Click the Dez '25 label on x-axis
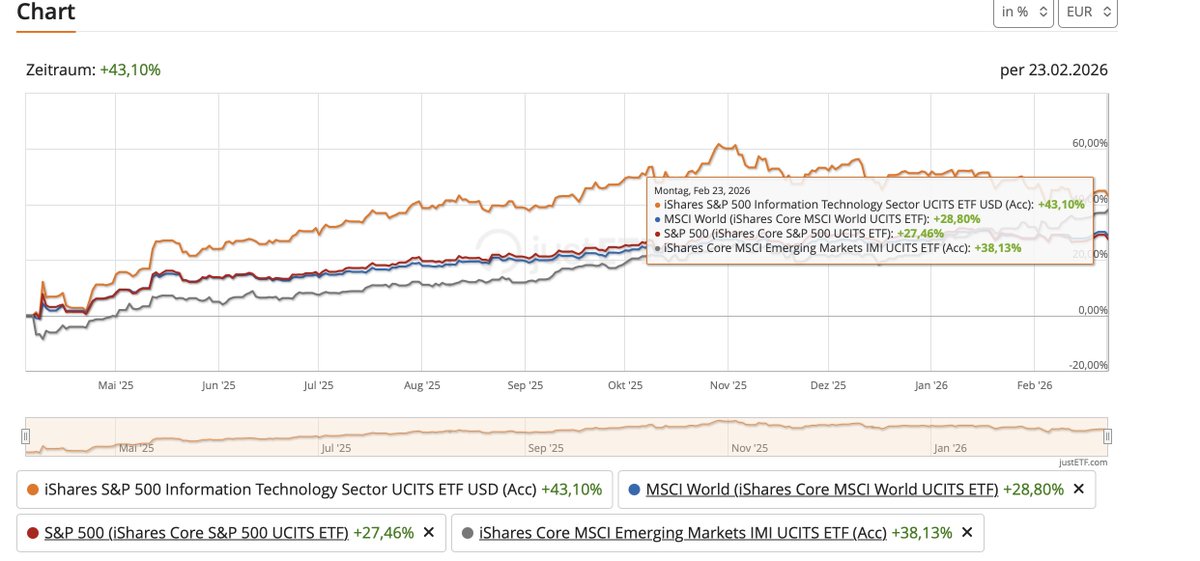 tap(828, 385)
